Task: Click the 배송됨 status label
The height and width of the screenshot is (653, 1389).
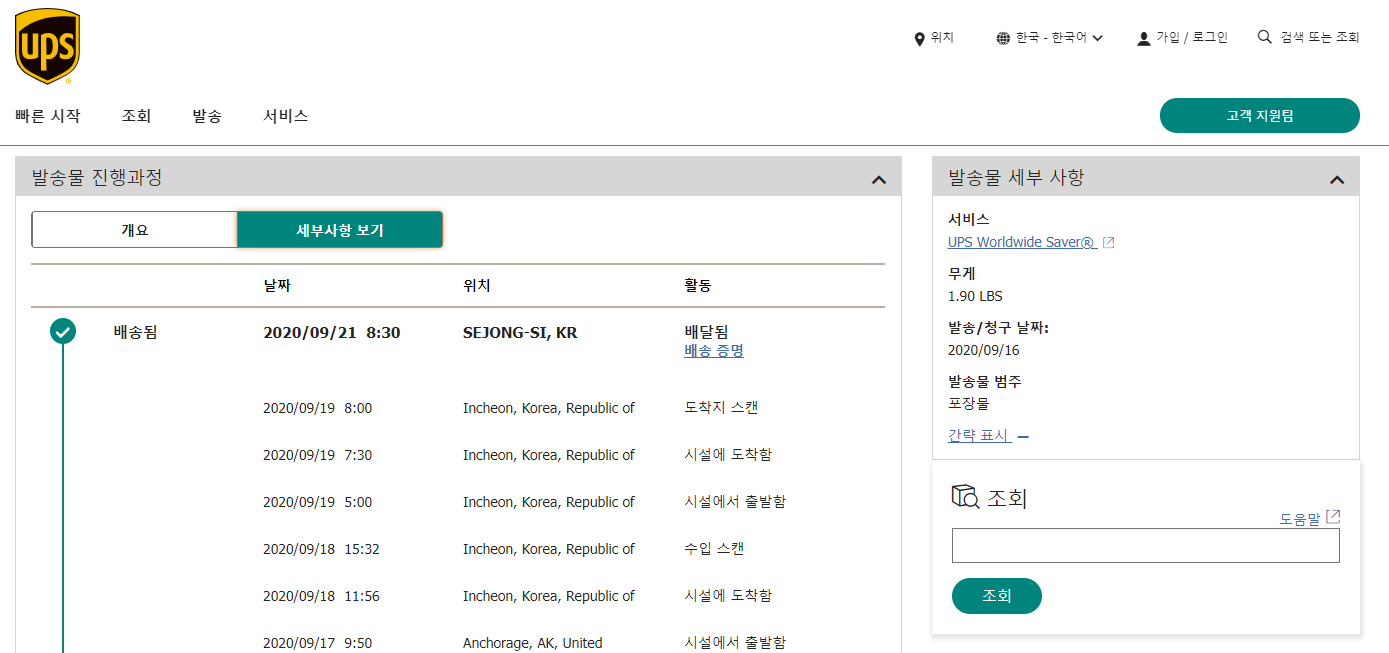Action: pos(135,332)
